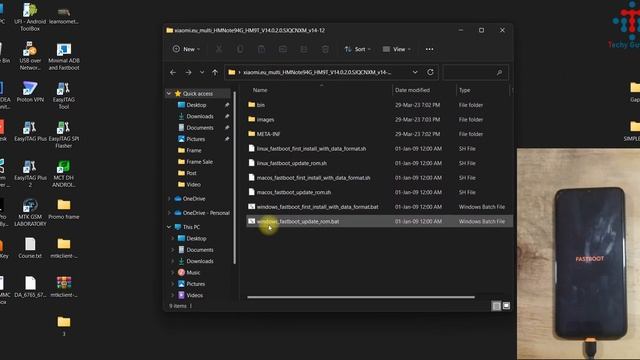Open Promo frame folder on desktop
This screenshot has width=640, height=360.
click(x=64, y=209)
